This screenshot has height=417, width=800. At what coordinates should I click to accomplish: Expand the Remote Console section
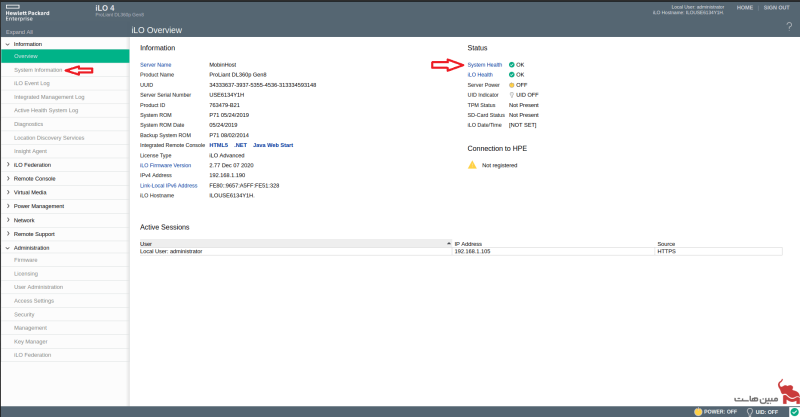coord(8,179)
